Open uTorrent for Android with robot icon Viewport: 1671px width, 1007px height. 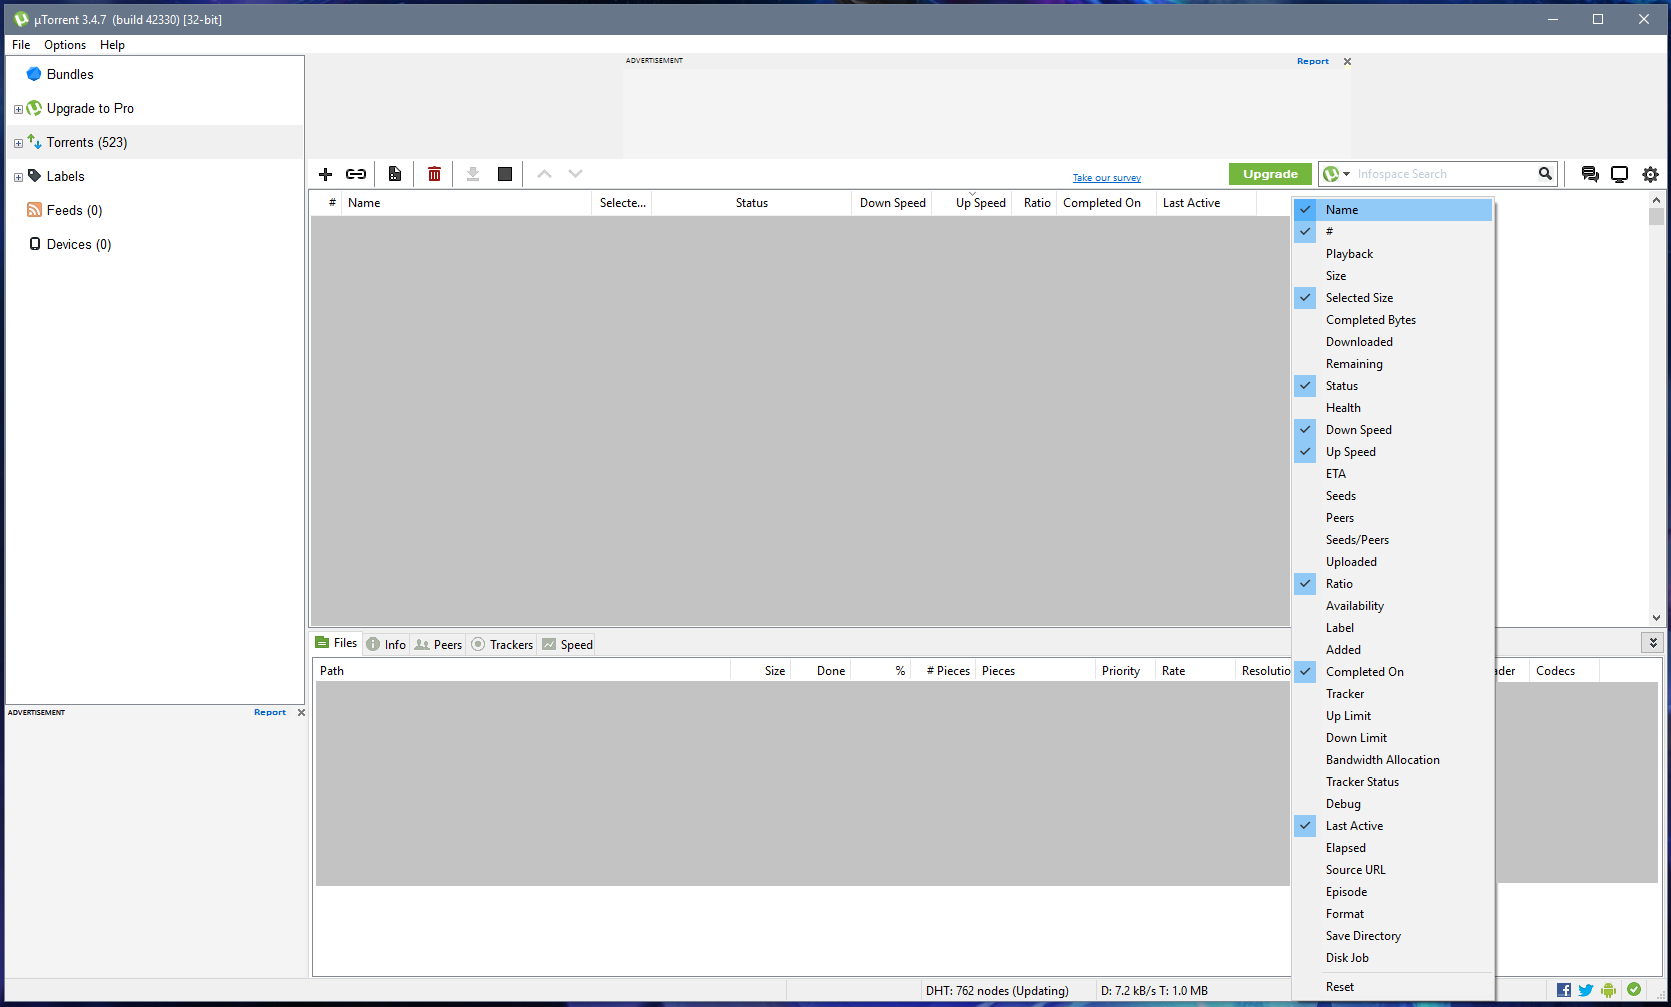coord(1608,990)
